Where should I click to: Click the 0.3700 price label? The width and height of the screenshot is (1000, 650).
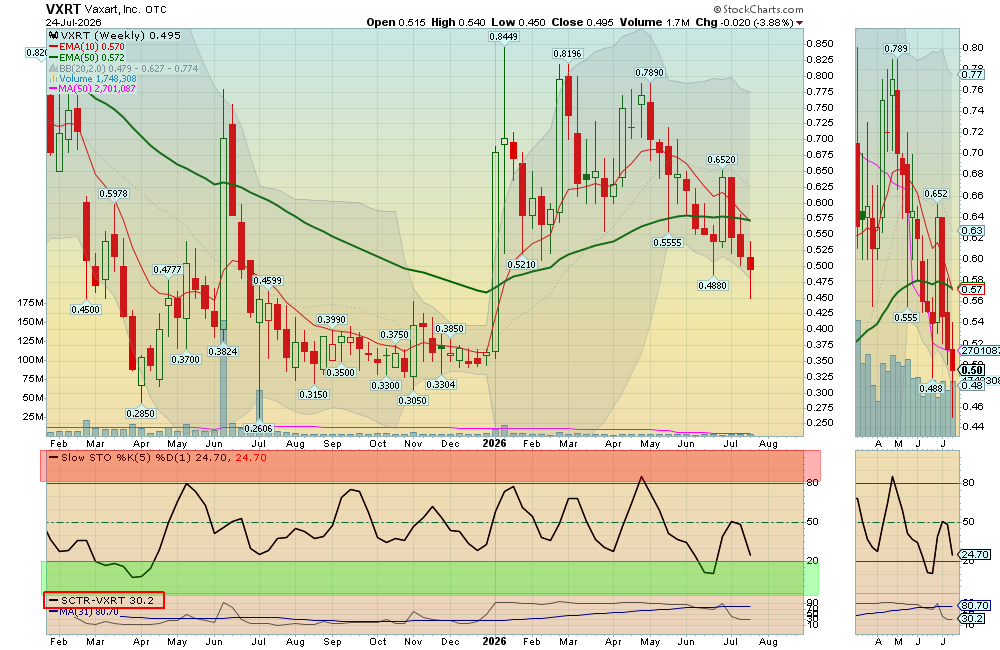pyautogui.click(x=186, y=359)
